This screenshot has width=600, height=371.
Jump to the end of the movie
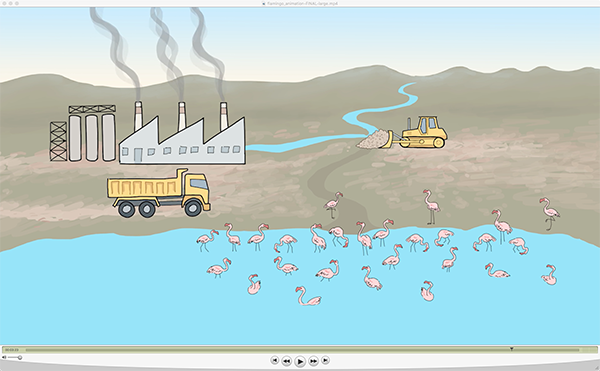[325, 360]
